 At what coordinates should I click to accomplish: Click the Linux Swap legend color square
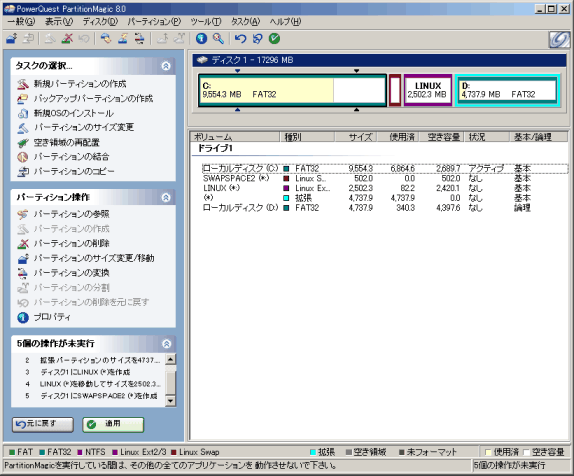[x=174, y=453]
